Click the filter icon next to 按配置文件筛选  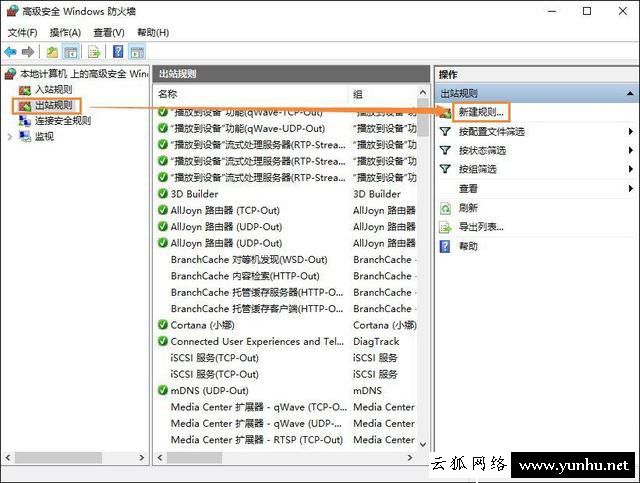coord(445,131)
